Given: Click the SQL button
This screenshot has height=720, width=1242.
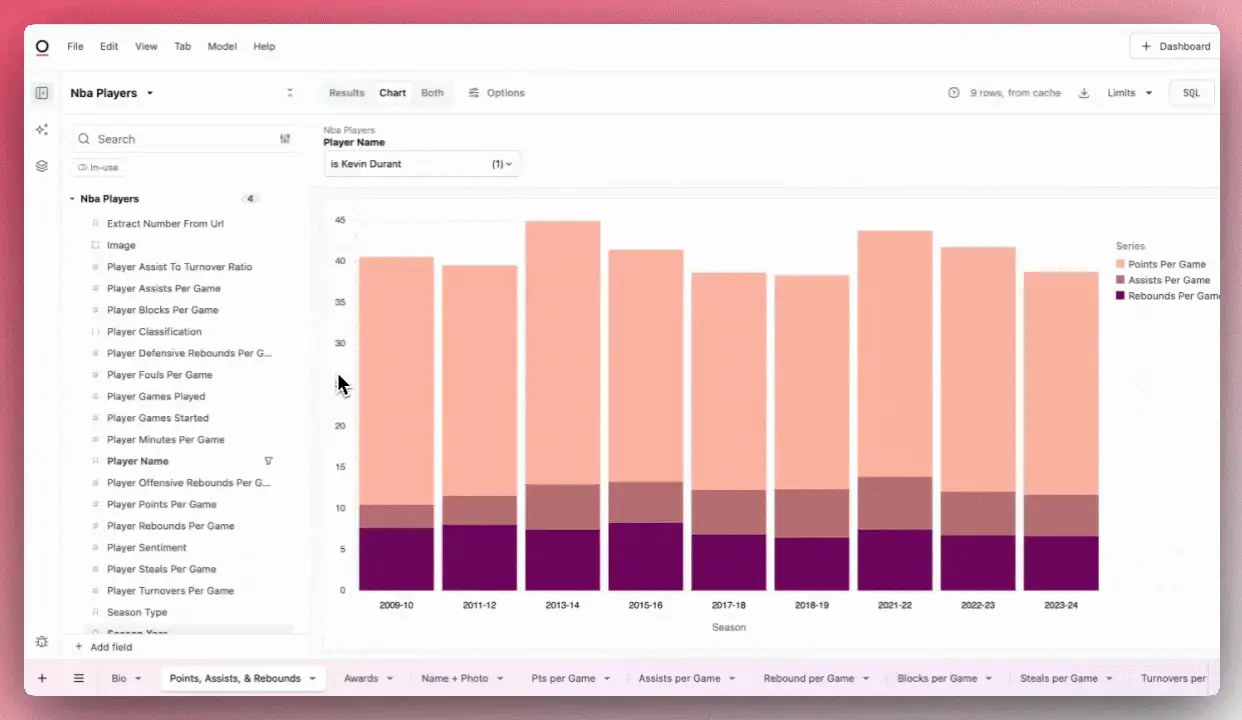Looking at the screenshot, I should (x=1191, y=92).
